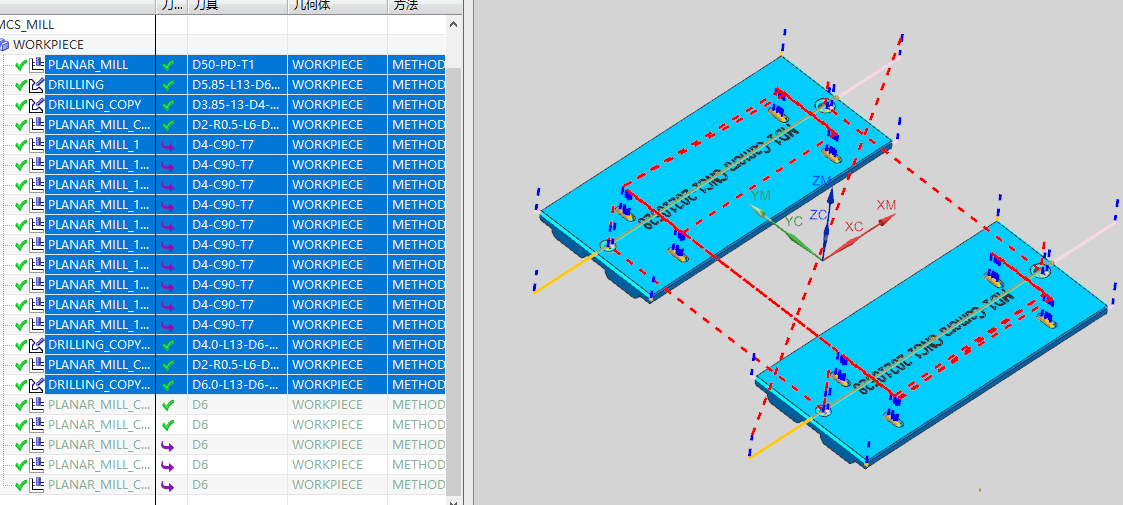This screenshot has width=1123, height=505.
Task: Click the green status check before PLANAR_MILL_1
Action: 21,145
